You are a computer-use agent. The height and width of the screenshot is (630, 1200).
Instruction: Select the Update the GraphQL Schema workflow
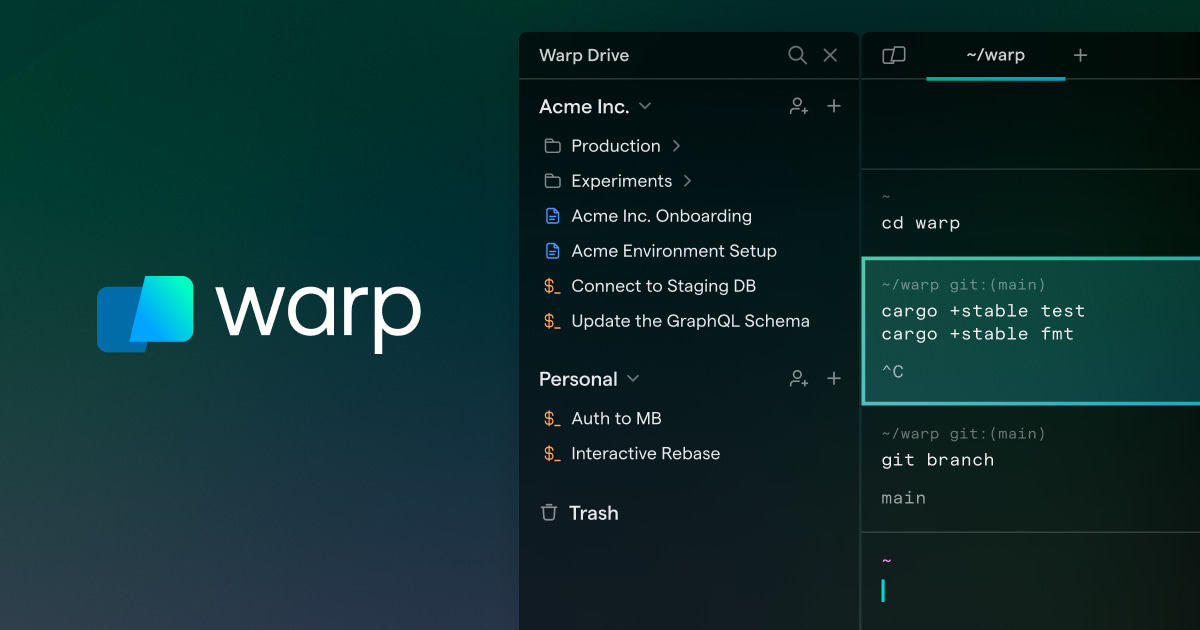pos(690,321)
